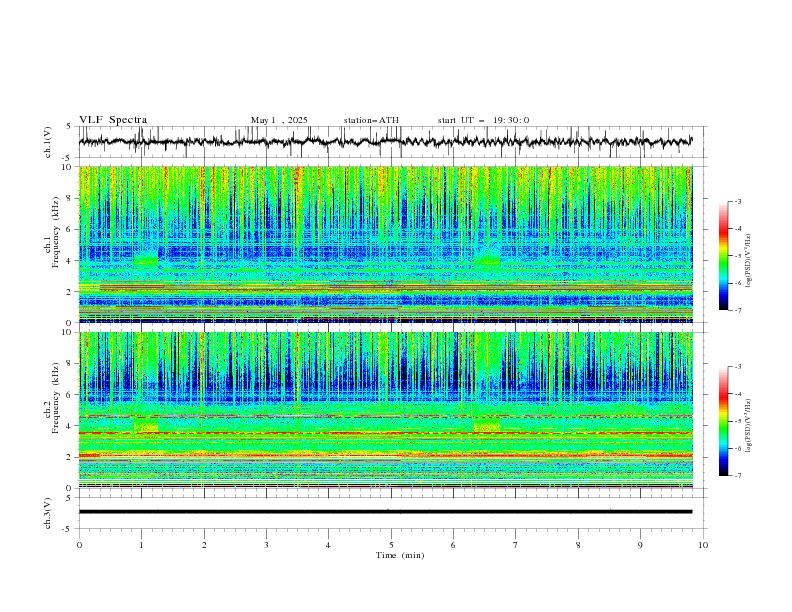Click the Time (min) axis title
792x612 pixels.
(x=400, y=555)
